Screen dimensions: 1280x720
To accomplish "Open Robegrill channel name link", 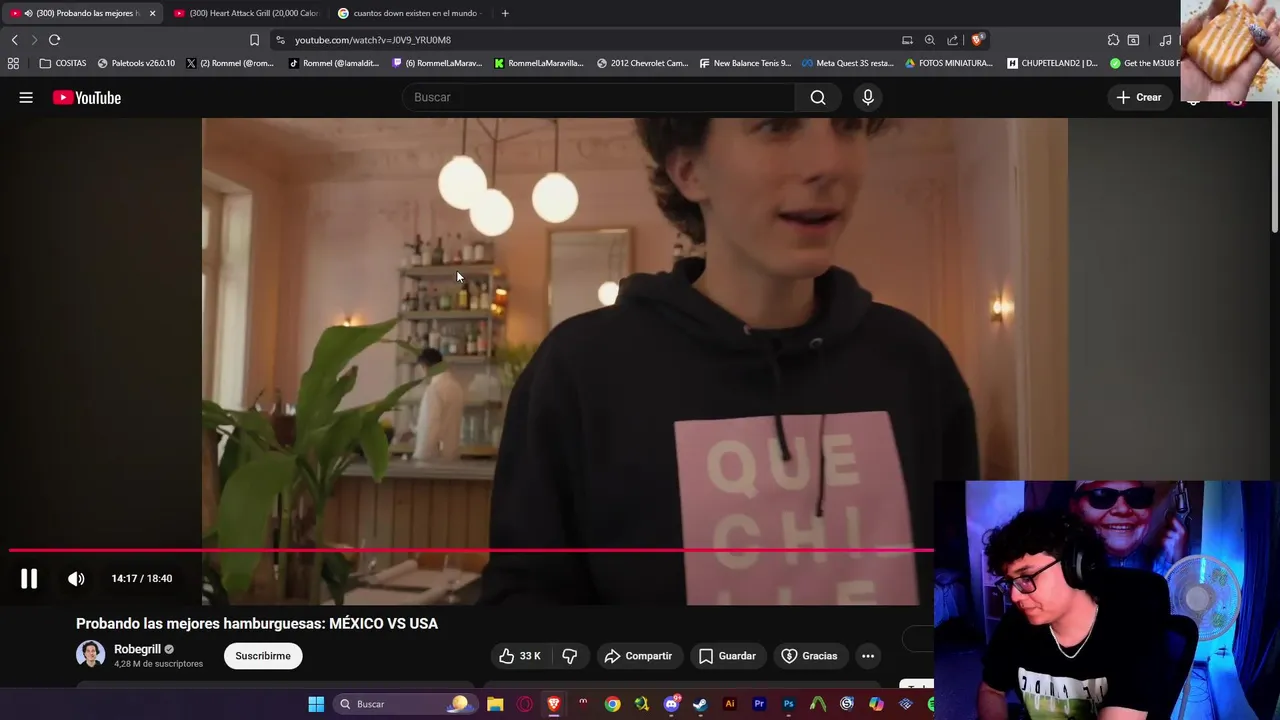I will point(137,649).
